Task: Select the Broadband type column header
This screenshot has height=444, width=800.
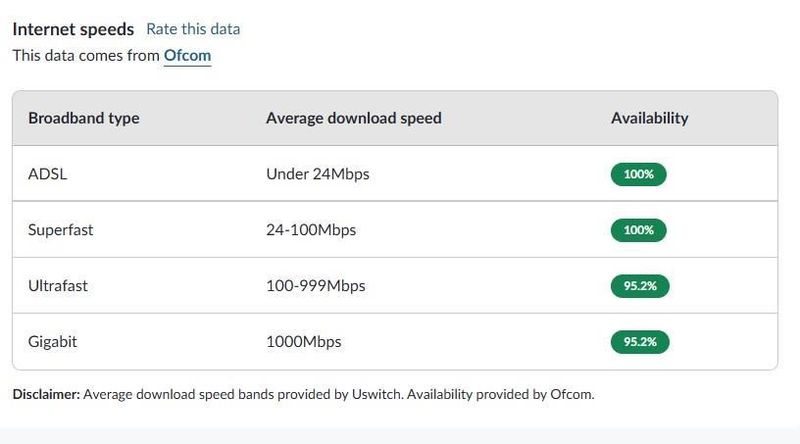Action: click(84, 118)
